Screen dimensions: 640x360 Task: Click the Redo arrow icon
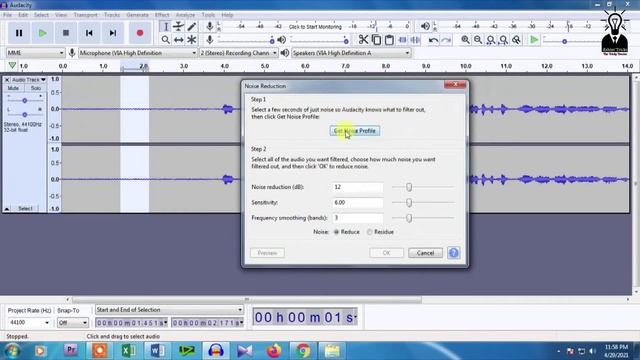coord(446,40)
